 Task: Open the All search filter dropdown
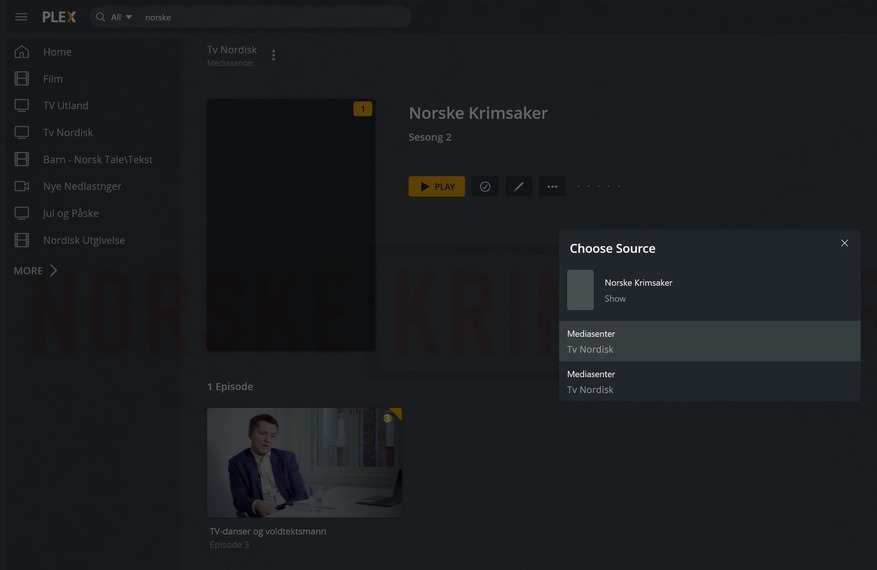[x=121, y=17]
